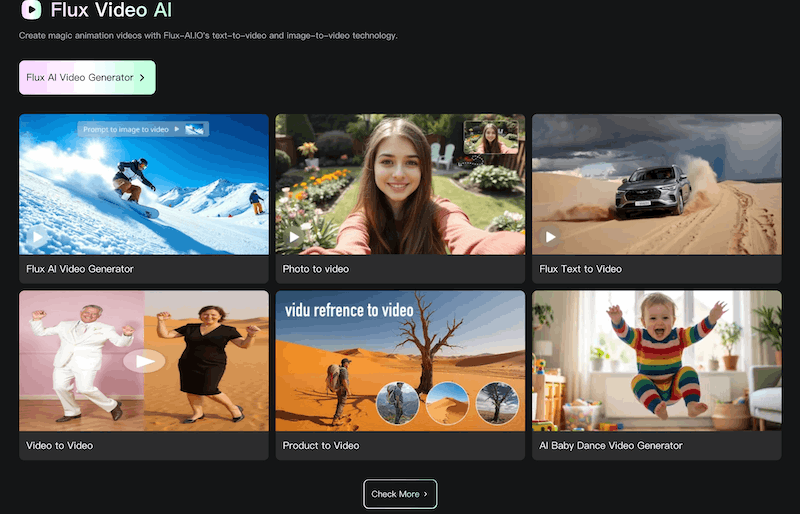Click the Video to Video card title
The image size is (800, 514).
click(x=60, y=446)
